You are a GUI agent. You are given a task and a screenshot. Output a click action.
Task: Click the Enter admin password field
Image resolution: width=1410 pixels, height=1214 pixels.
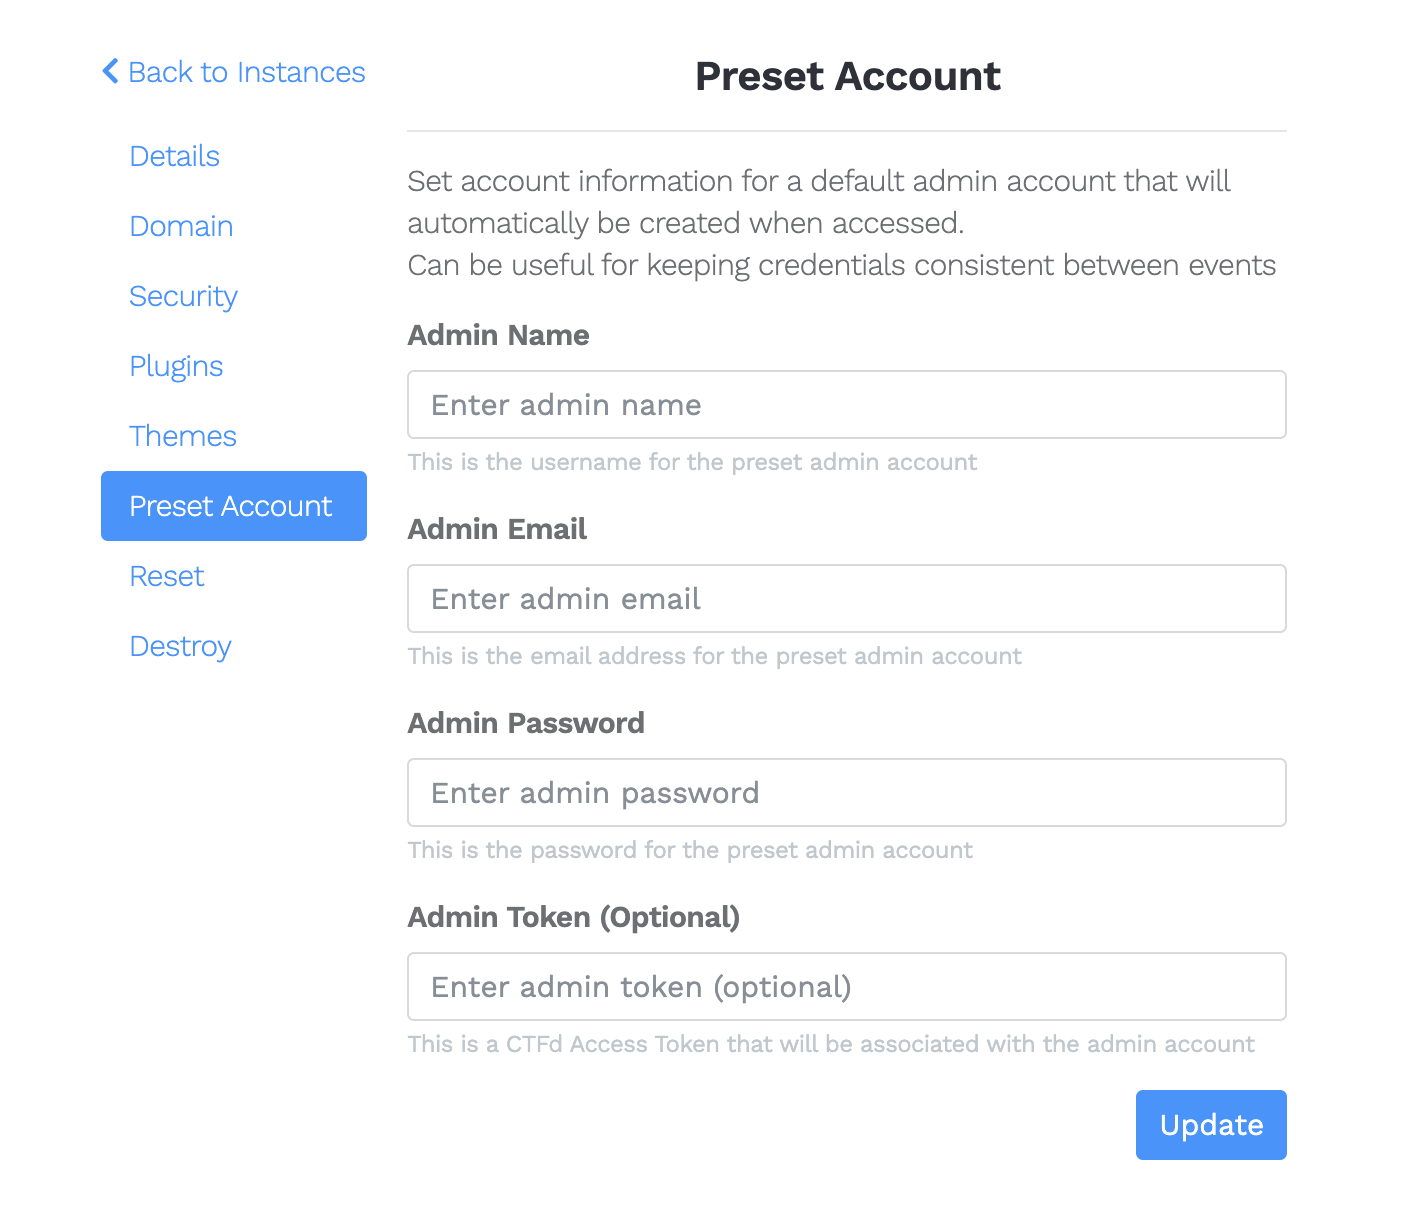(x=846, y=792)
